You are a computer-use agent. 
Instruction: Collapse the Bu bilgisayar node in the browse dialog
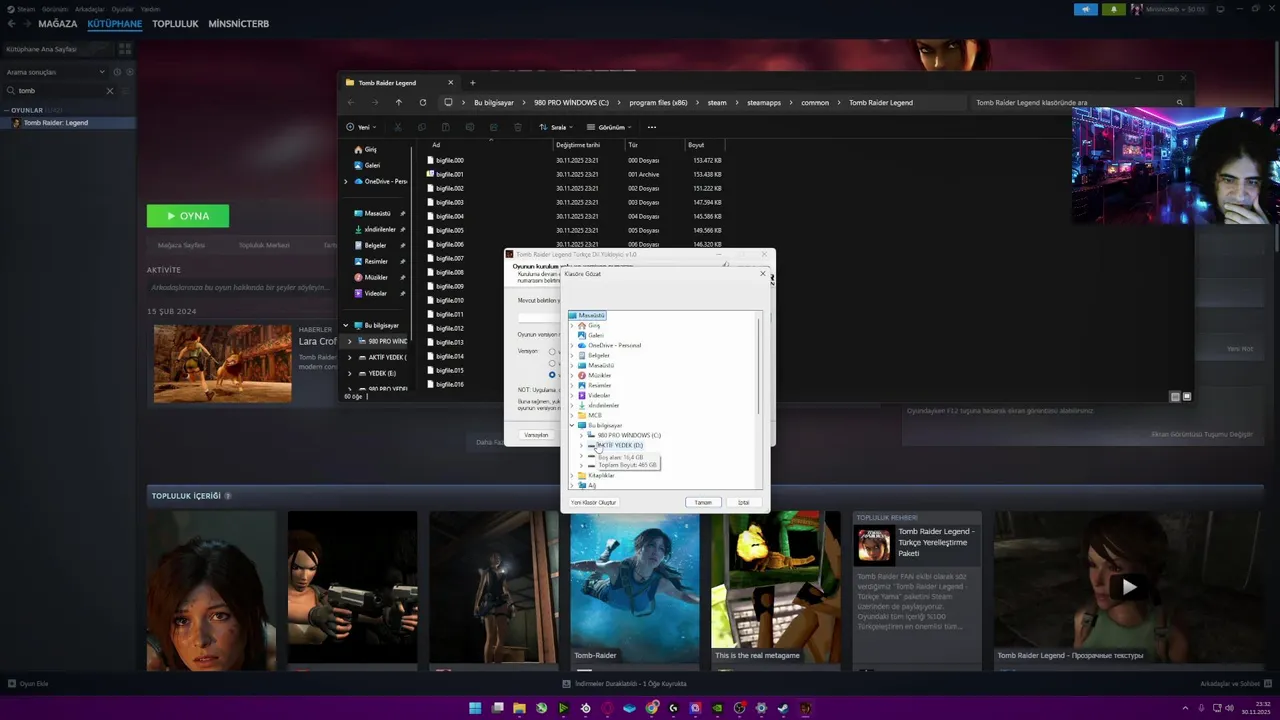572,425
